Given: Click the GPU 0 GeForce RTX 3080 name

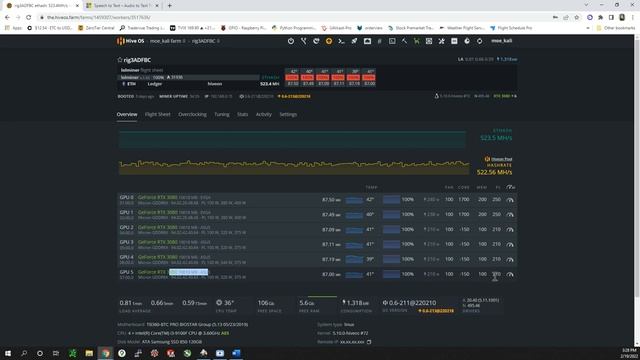Looking at the screenshot, I should (x=158, y=198).
